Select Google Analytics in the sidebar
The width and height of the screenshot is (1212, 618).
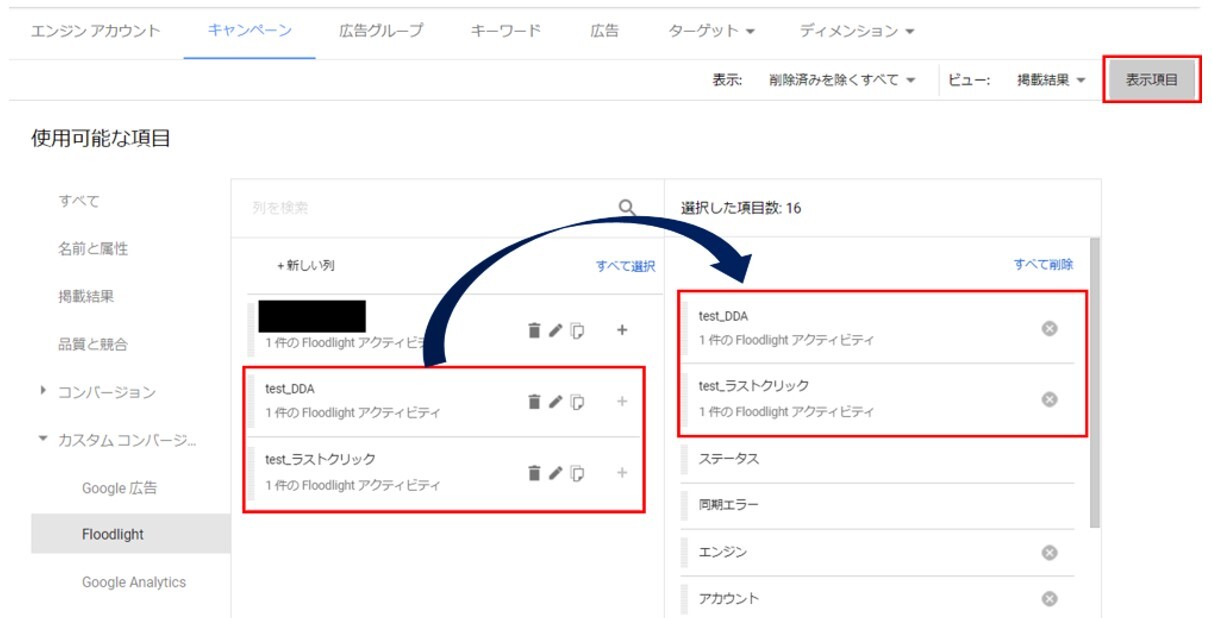(133, 582)
